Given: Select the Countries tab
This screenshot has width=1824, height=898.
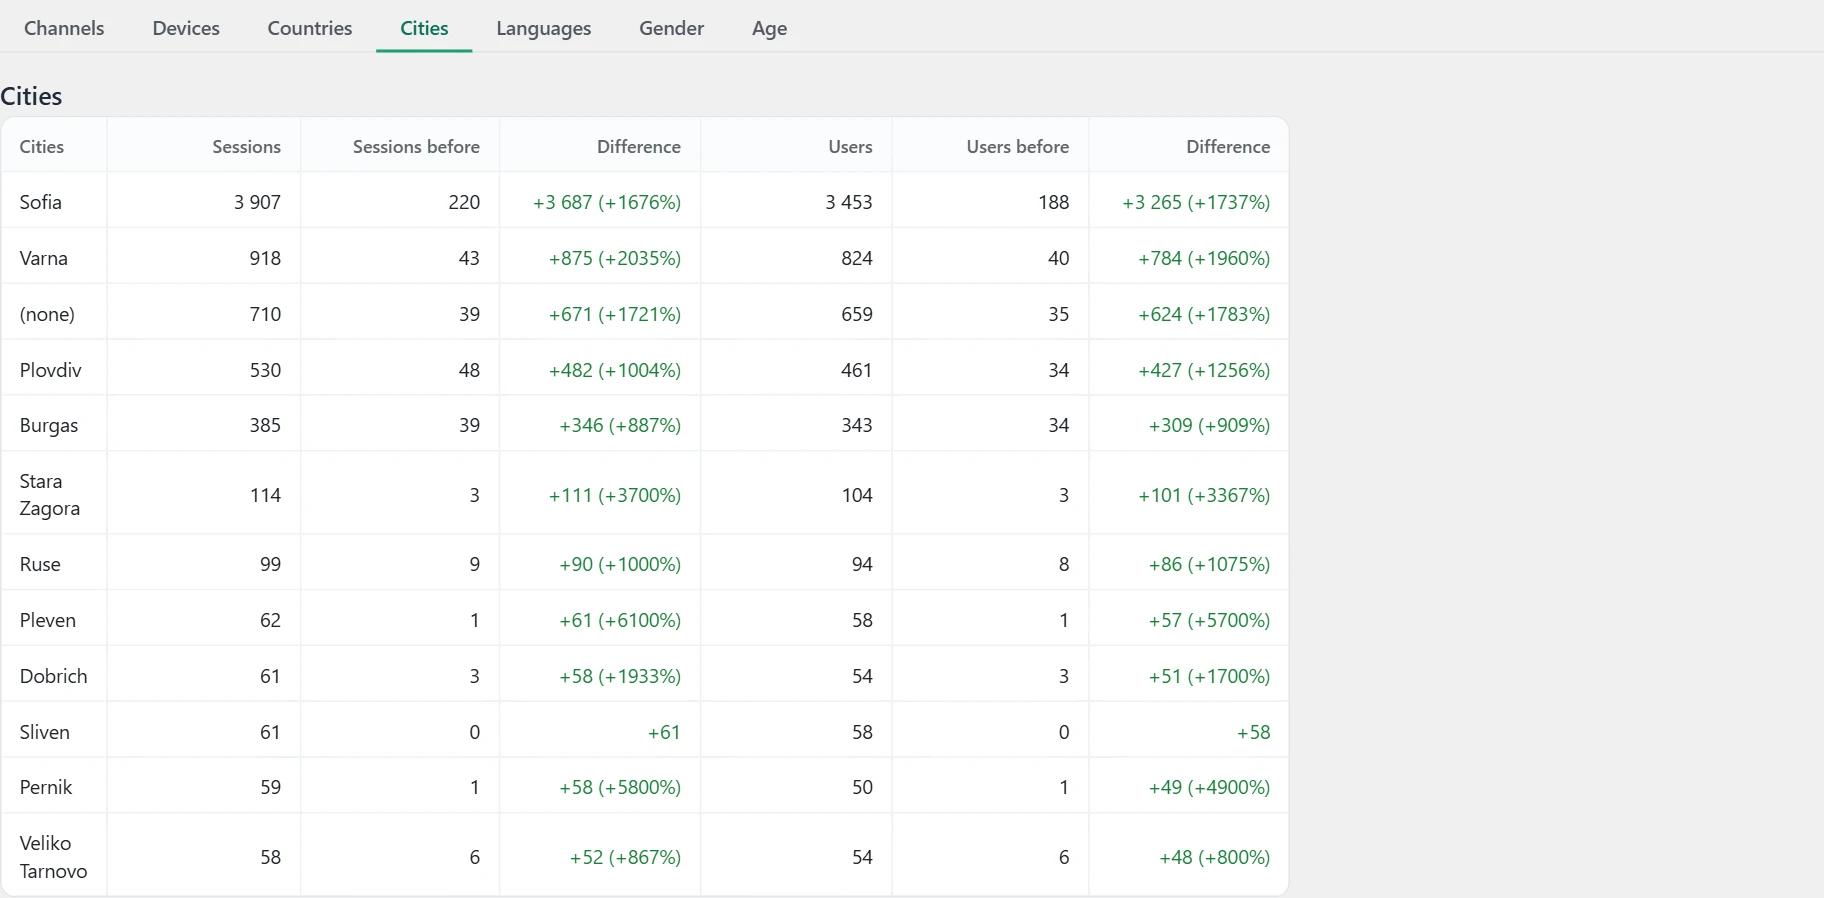Looking at the screenshot, I should tap(310, 28).
